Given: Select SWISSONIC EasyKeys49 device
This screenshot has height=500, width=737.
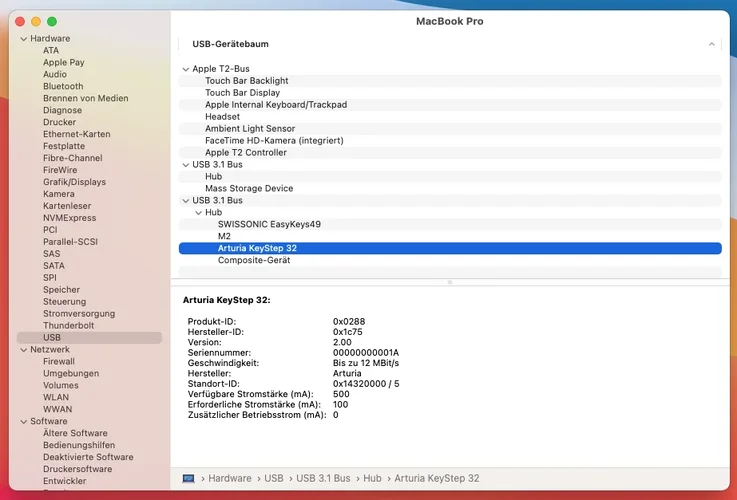Looking at the screenshot, I should (269, 225).
